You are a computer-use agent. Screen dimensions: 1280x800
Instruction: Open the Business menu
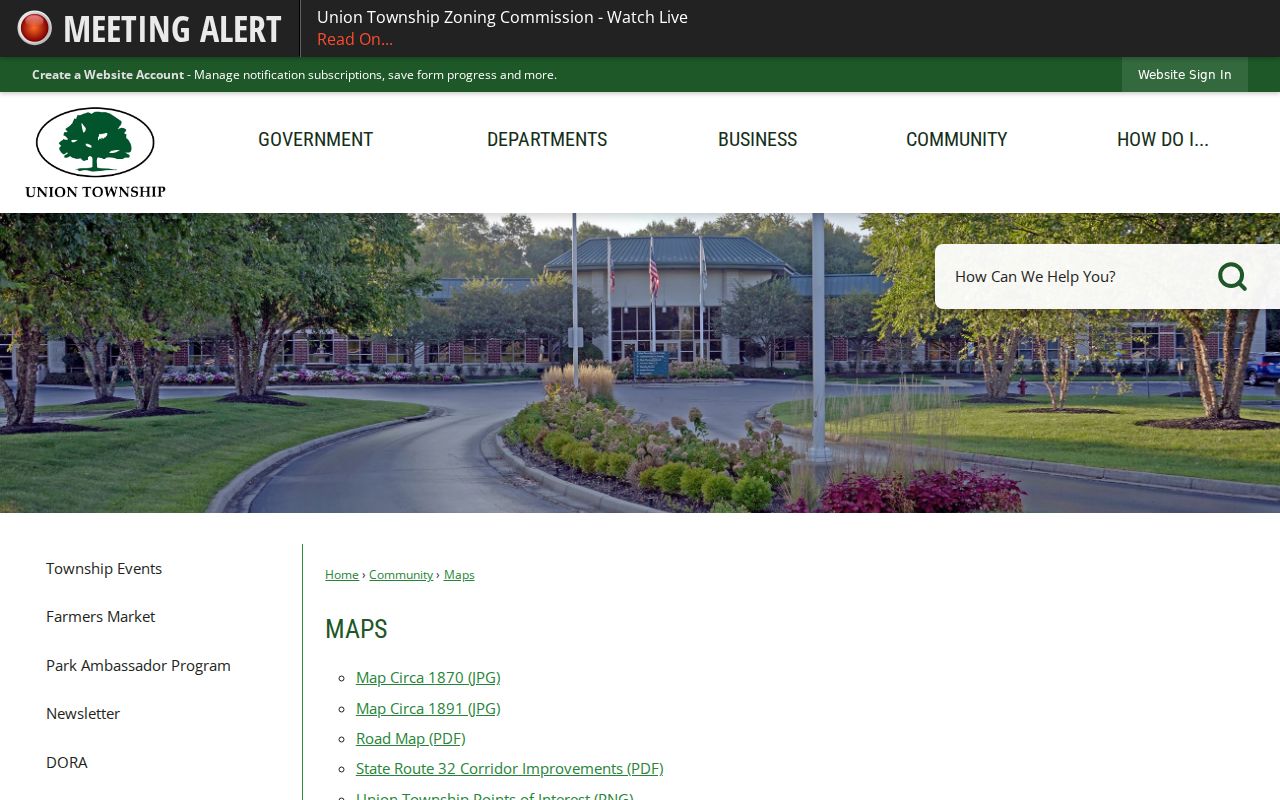click(x=757, y=140)
